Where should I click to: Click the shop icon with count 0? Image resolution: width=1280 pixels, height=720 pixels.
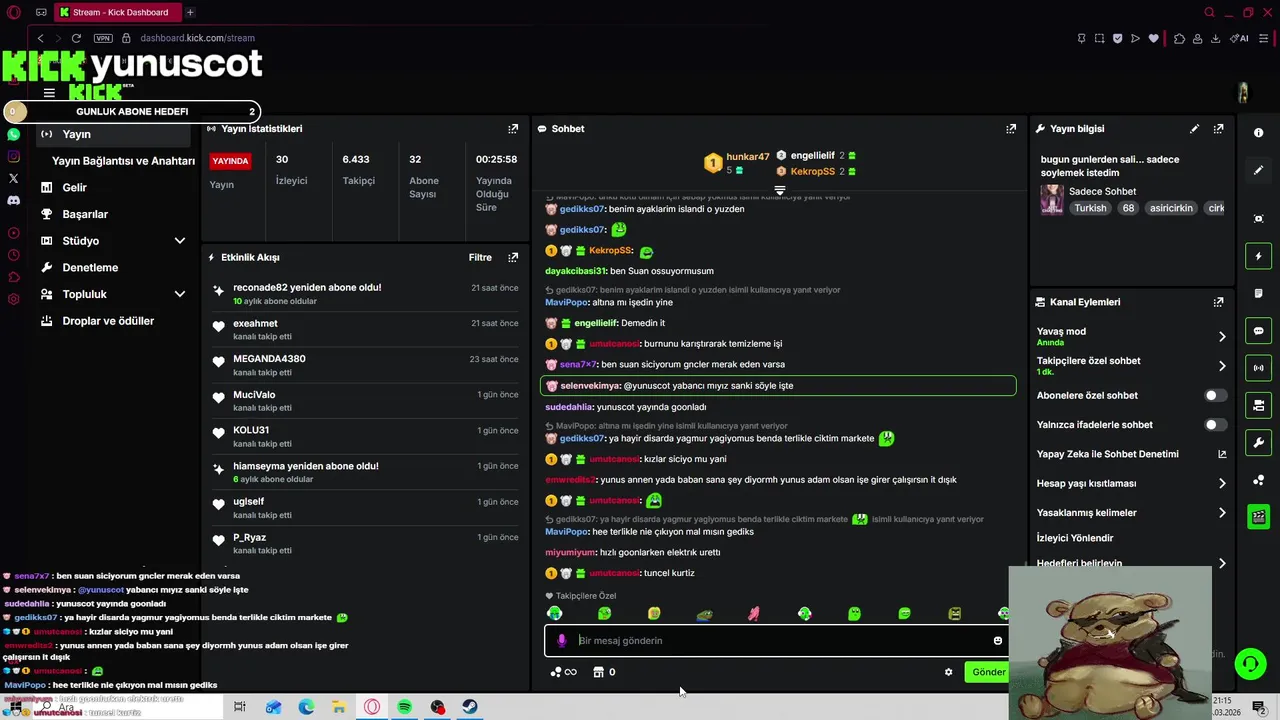[x=604, y=672]
